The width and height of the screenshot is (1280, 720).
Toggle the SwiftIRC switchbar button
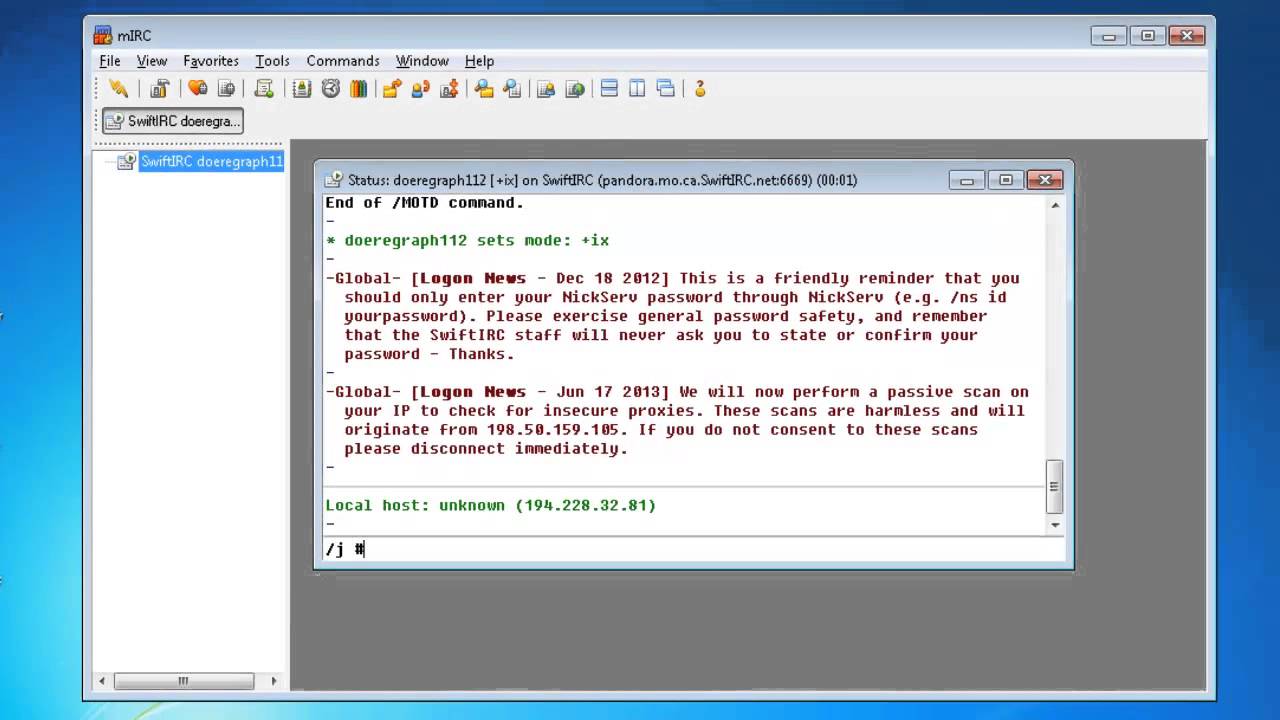[173, 121]
